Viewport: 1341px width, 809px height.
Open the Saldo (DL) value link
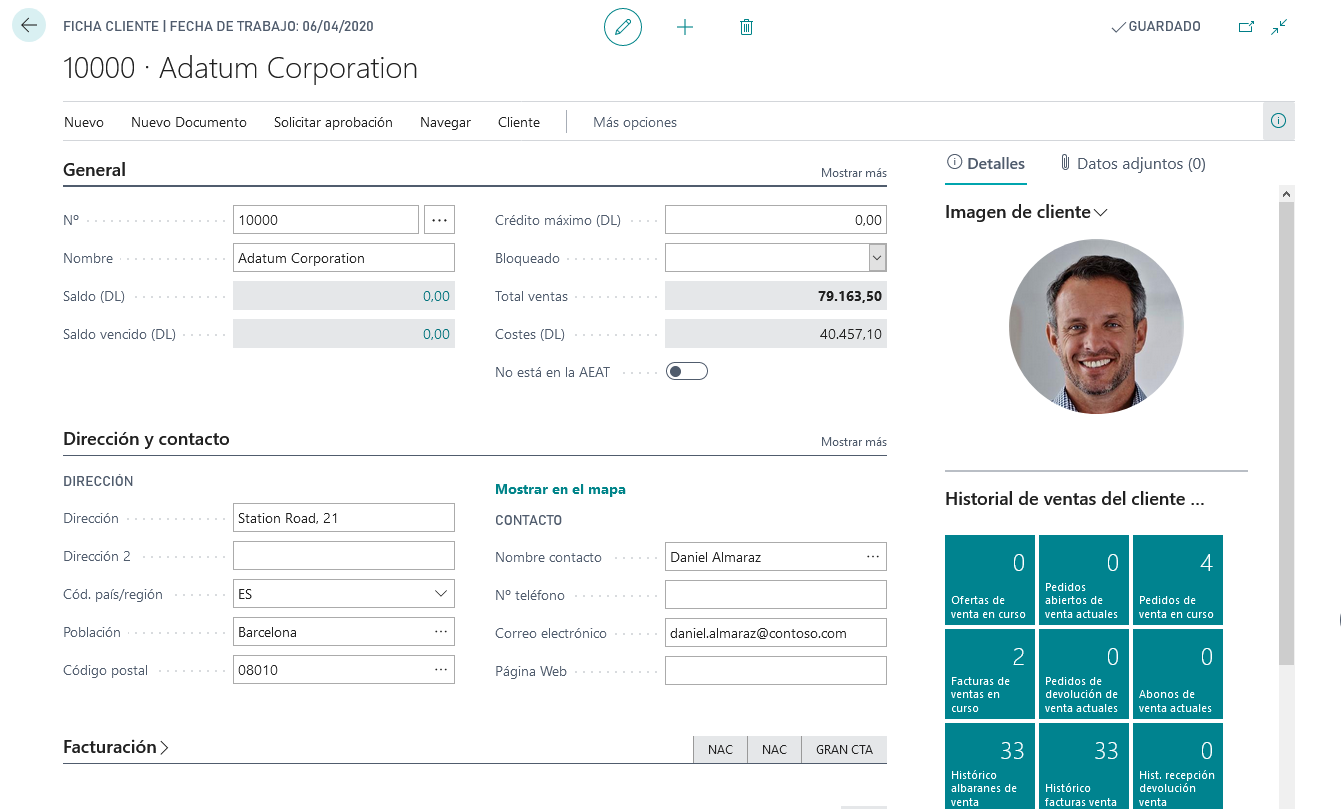click(436, 296)
